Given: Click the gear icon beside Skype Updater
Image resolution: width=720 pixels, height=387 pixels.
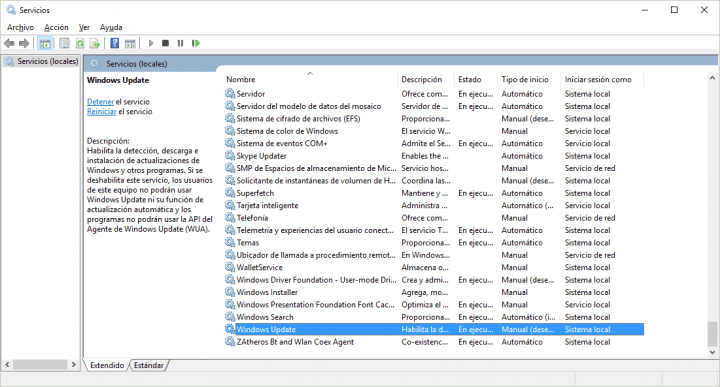Looking at the screenshot, I should 230,156.
